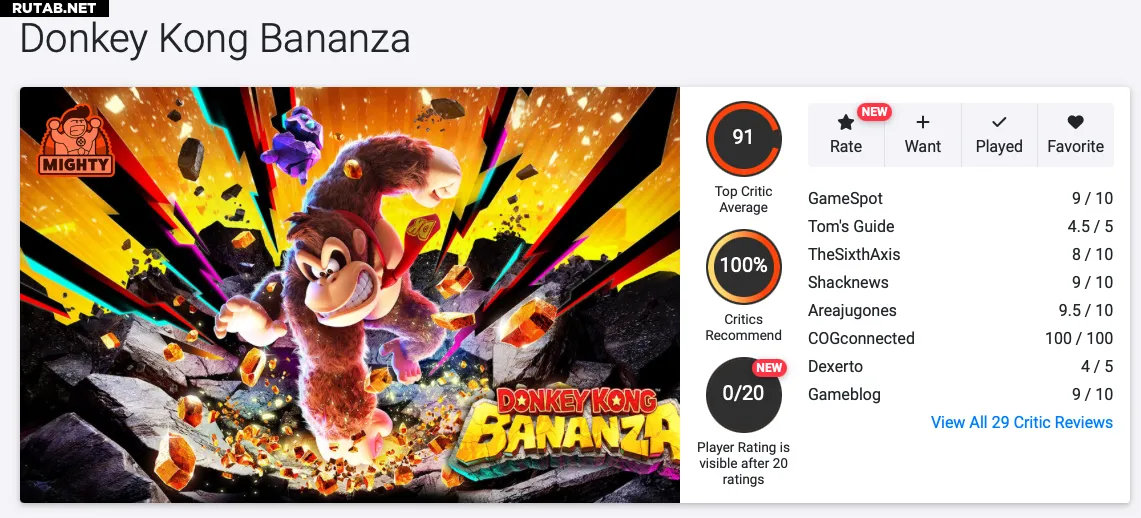View All 29 Critic Reviews
This screenshot has height=518, width=1141.
click(1022, 423)
